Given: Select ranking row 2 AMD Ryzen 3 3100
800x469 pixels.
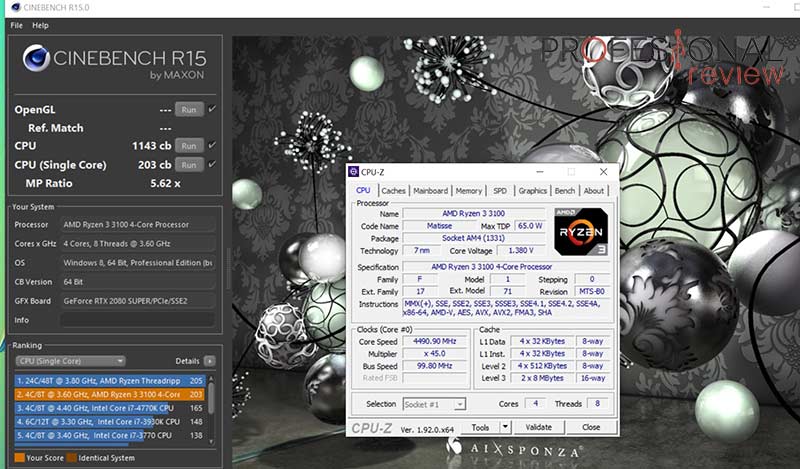Looking at the screenshot, I should pos(110,394).
